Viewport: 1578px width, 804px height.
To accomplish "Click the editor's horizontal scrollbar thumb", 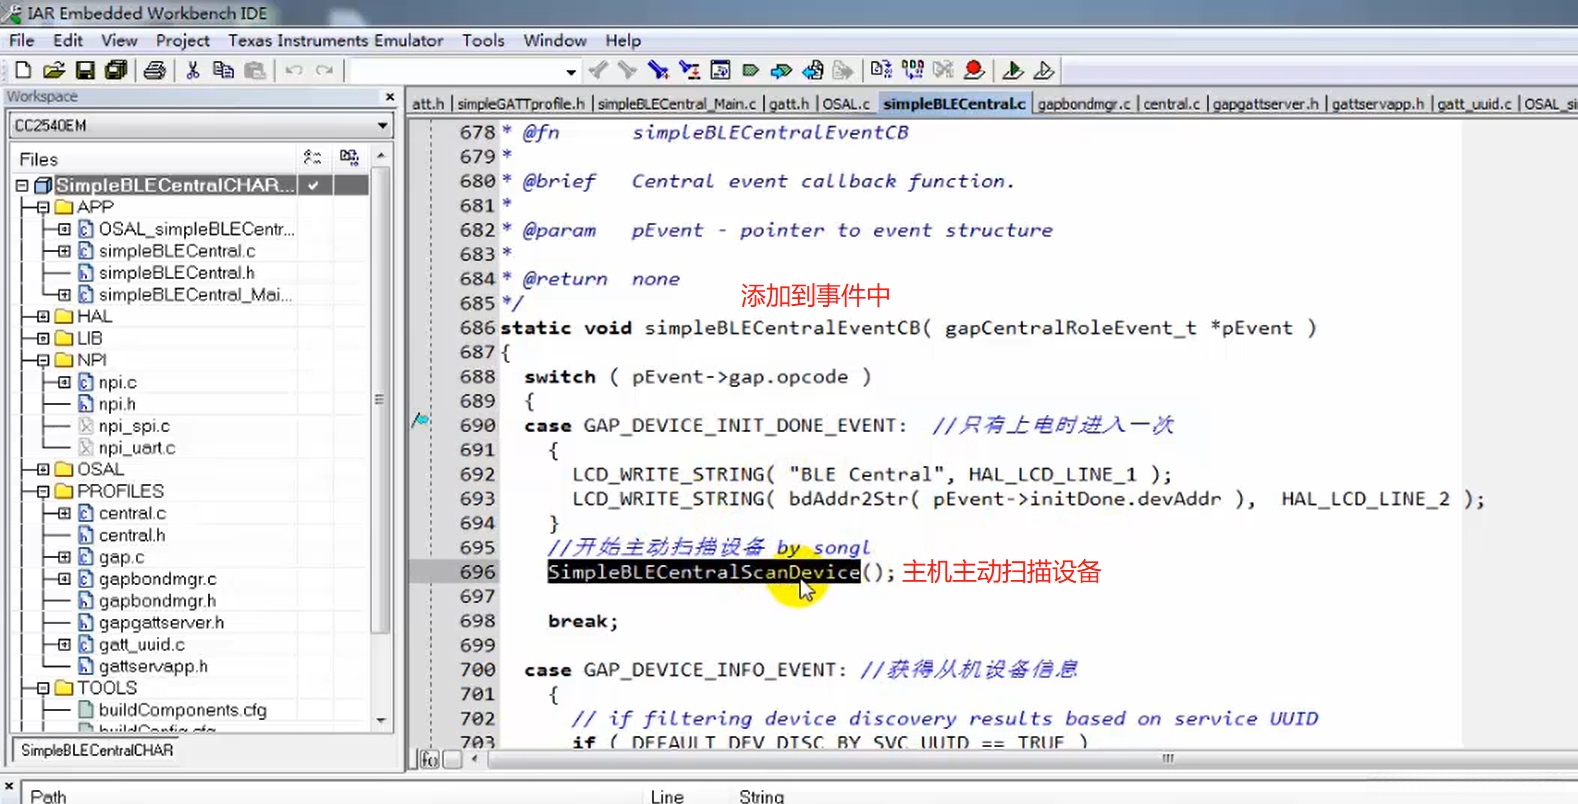I will point(1167,759).
